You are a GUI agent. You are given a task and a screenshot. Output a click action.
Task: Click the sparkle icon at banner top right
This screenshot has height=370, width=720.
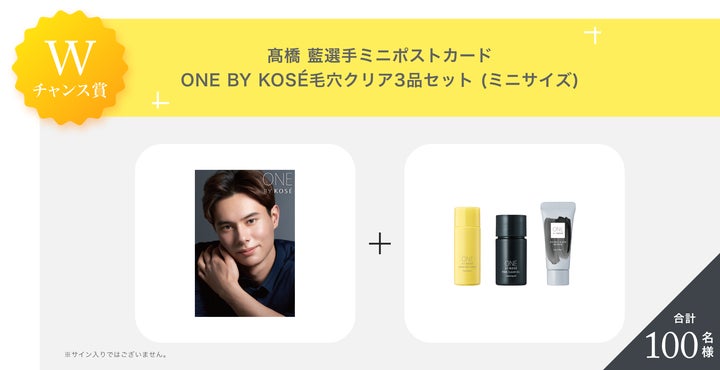593,35
